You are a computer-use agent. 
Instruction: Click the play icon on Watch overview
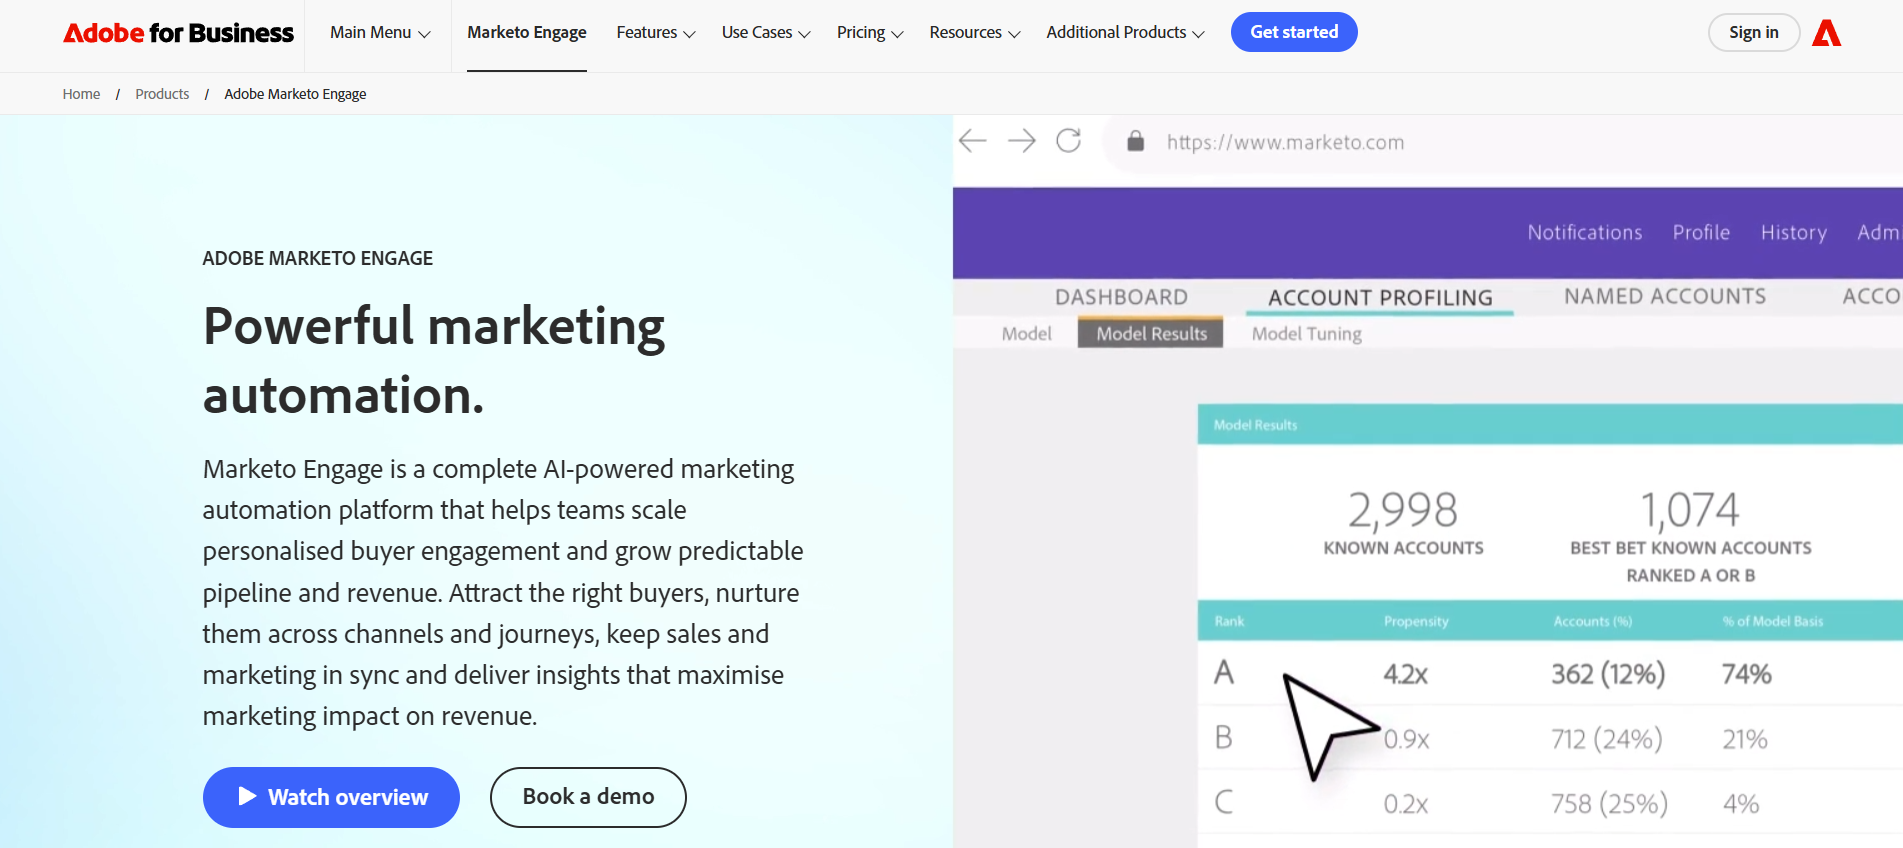point(246,797)
